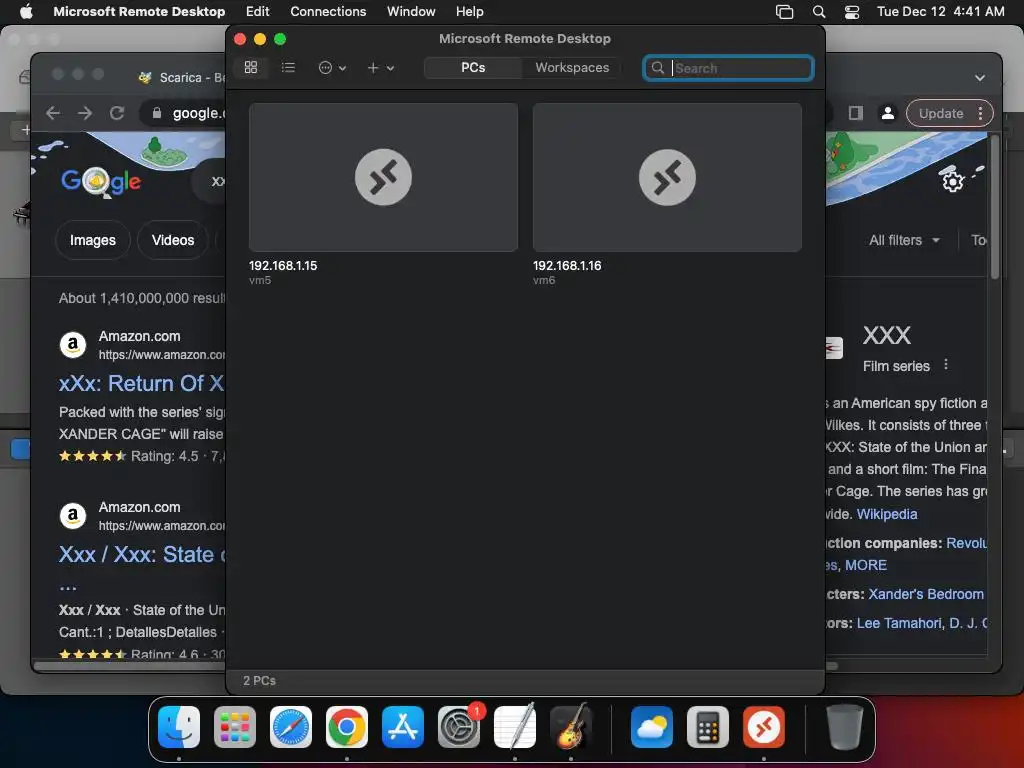Go back in Chrome window
The width and height of the screenshot is (1024, 768).
pyautogui.click(x=53, y=113)
